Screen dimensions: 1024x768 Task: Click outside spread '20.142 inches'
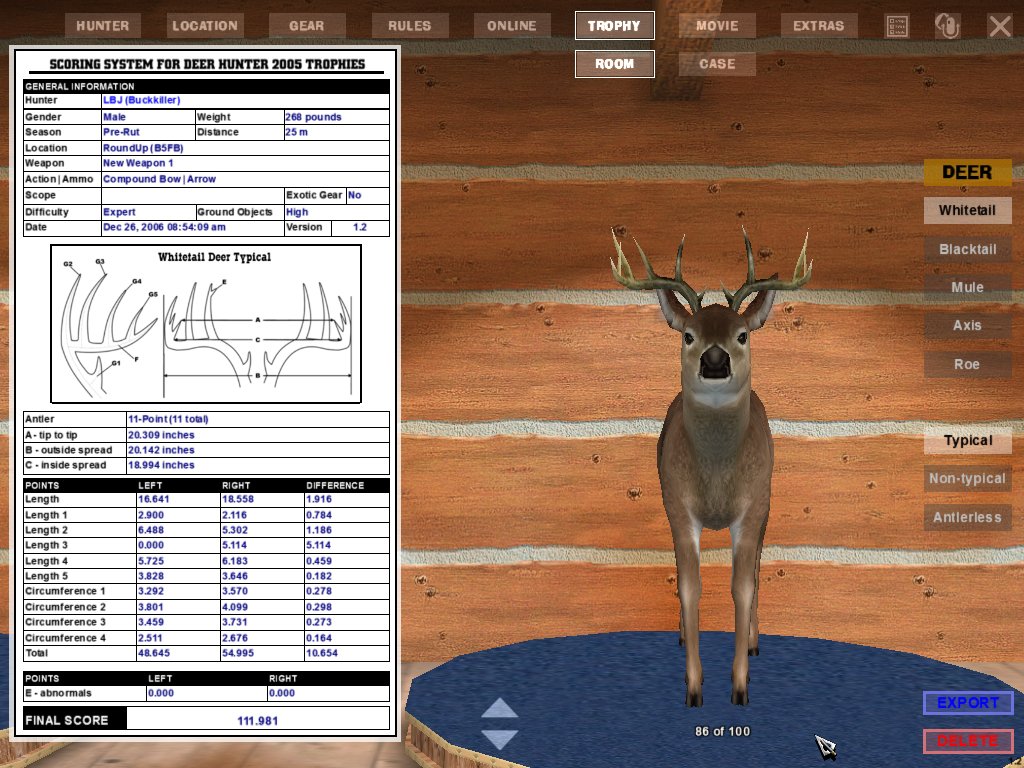point(161,450)
